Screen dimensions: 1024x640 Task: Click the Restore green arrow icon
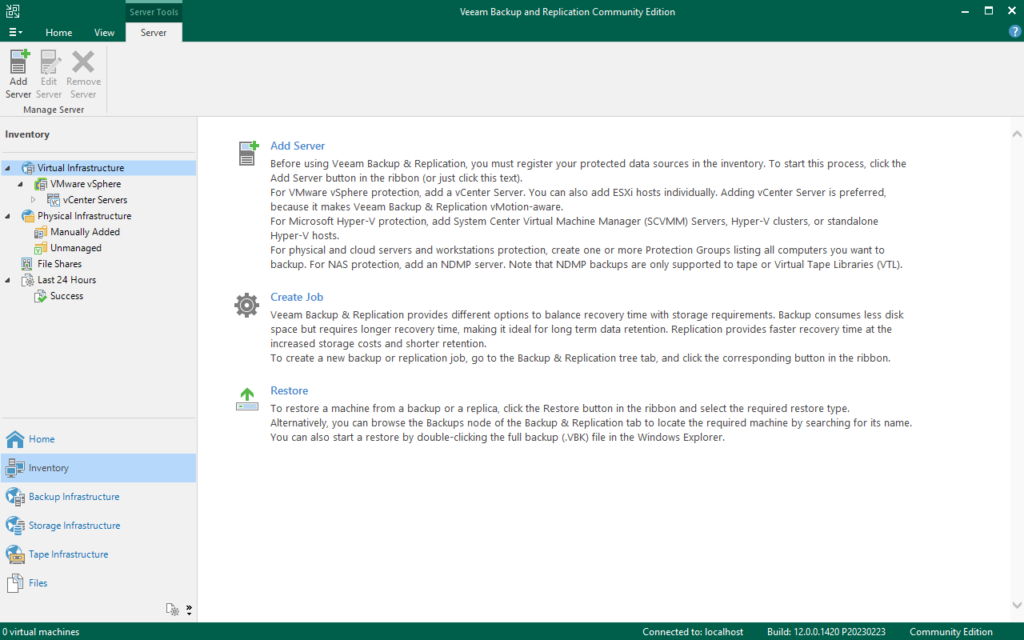point(247,399)
